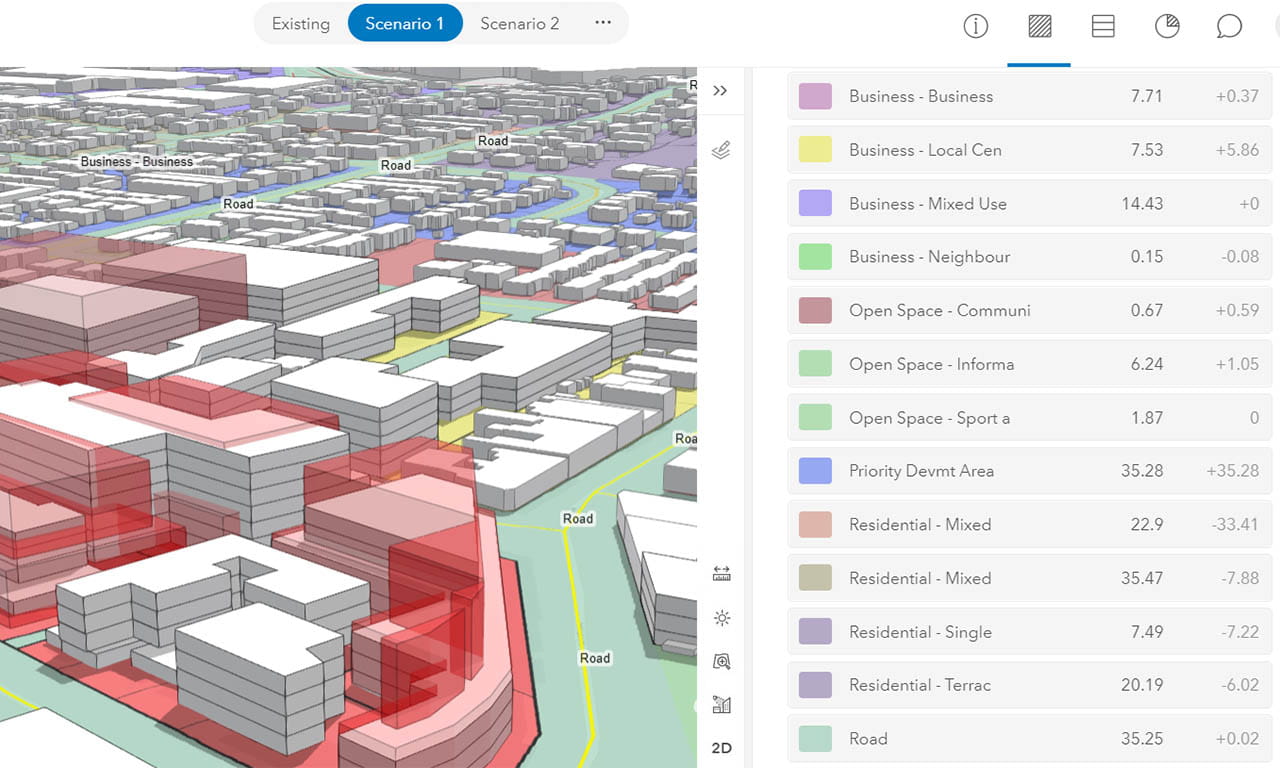This screenshot has width=1280, height=768.
Task: Open the map layers icon
Action: tap(721, 150)
